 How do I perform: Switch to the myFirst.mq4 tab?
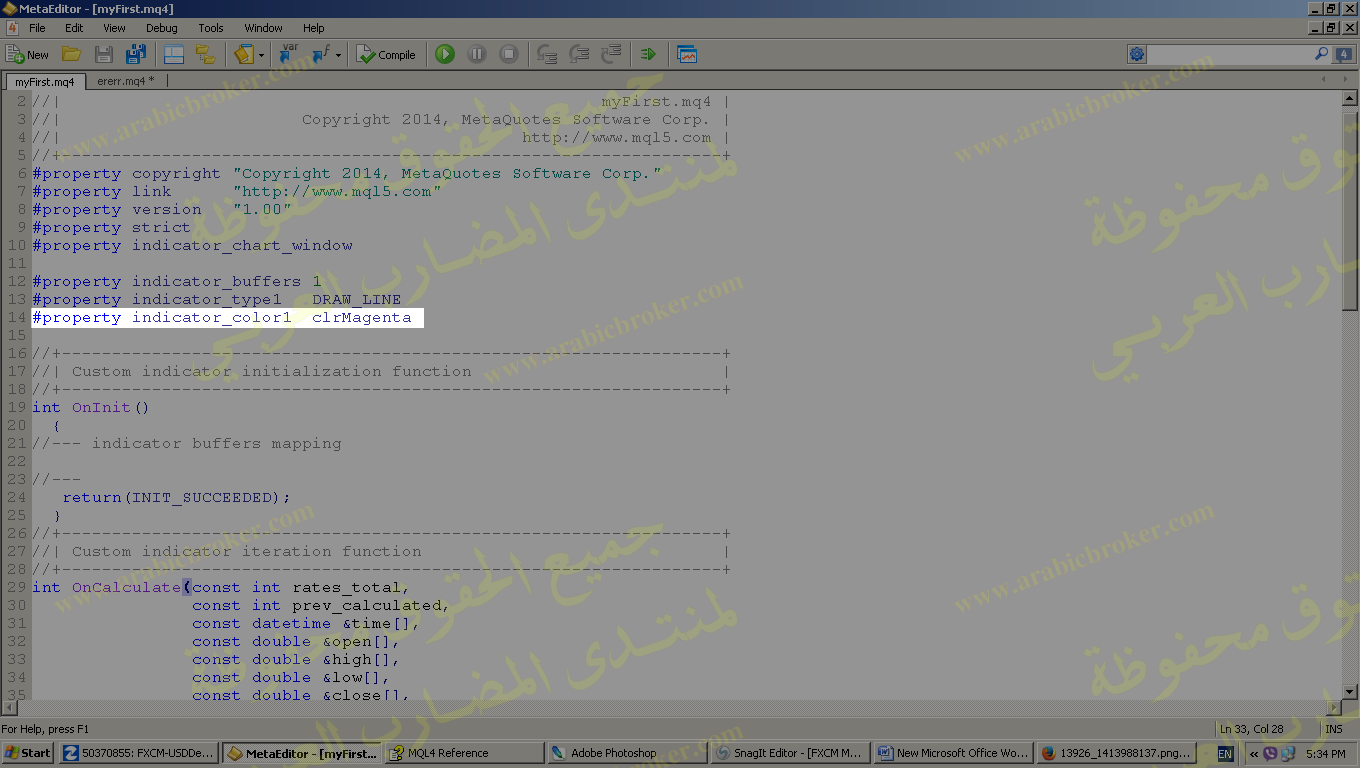coord(45,82)
